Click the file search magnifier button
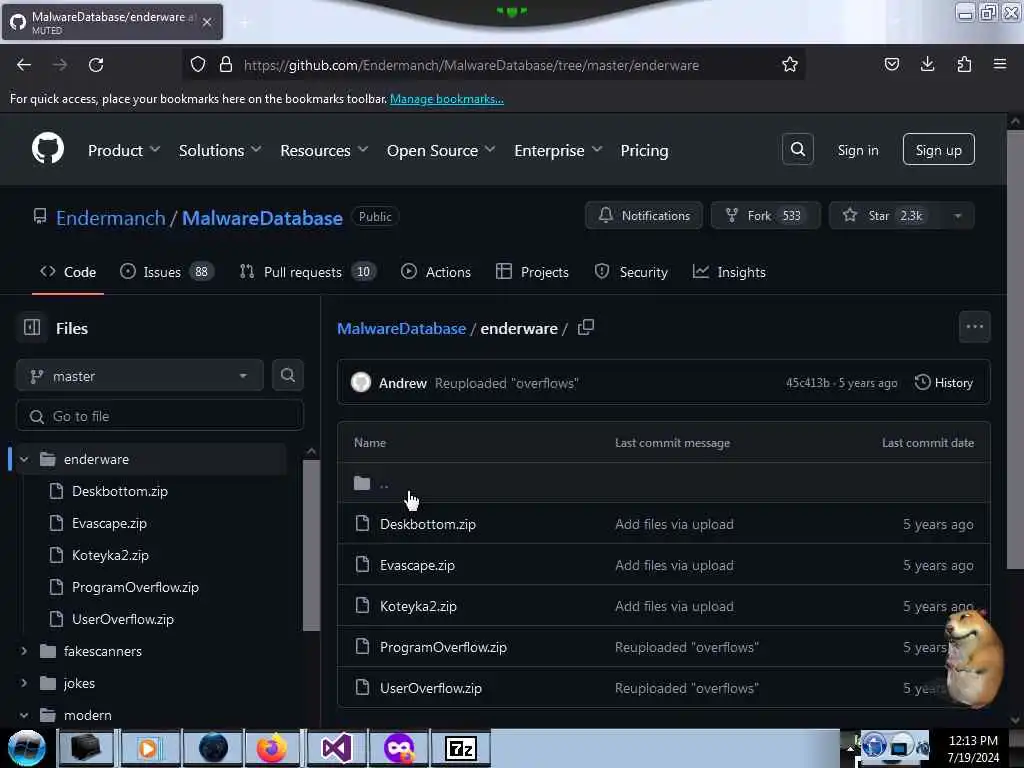This screenshot has width=1024, height=768. [287, 376]
